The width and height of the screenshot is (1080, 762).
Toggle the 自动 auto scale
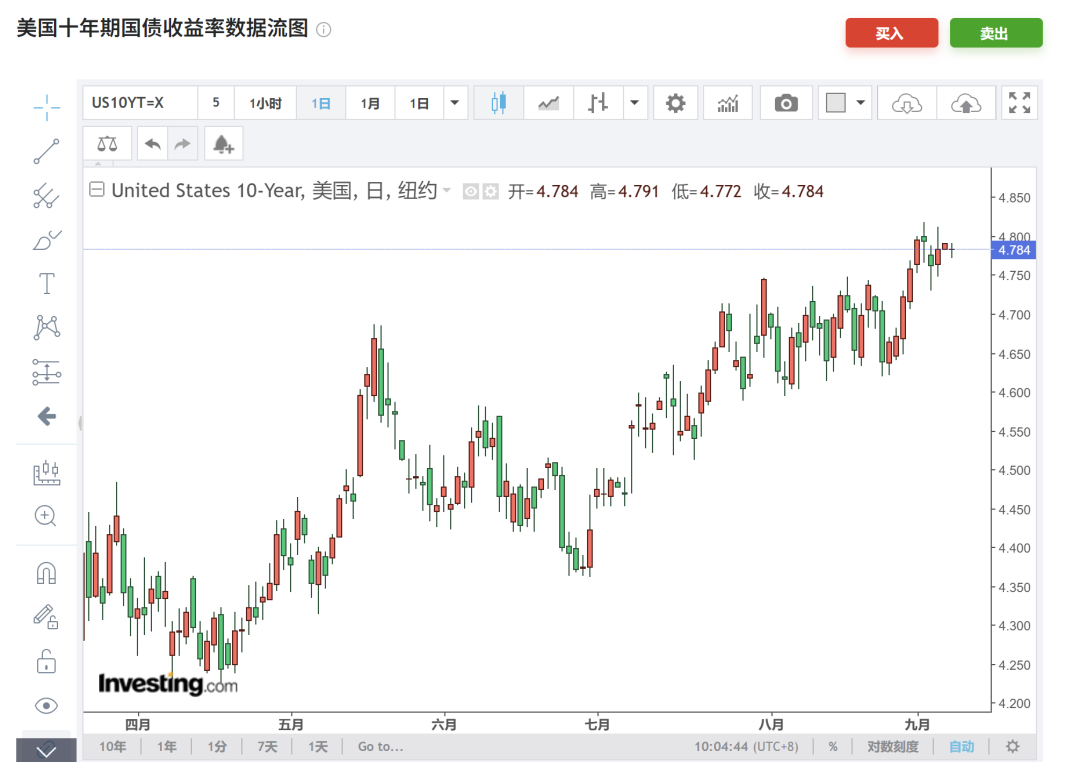(x=962, y=747)
